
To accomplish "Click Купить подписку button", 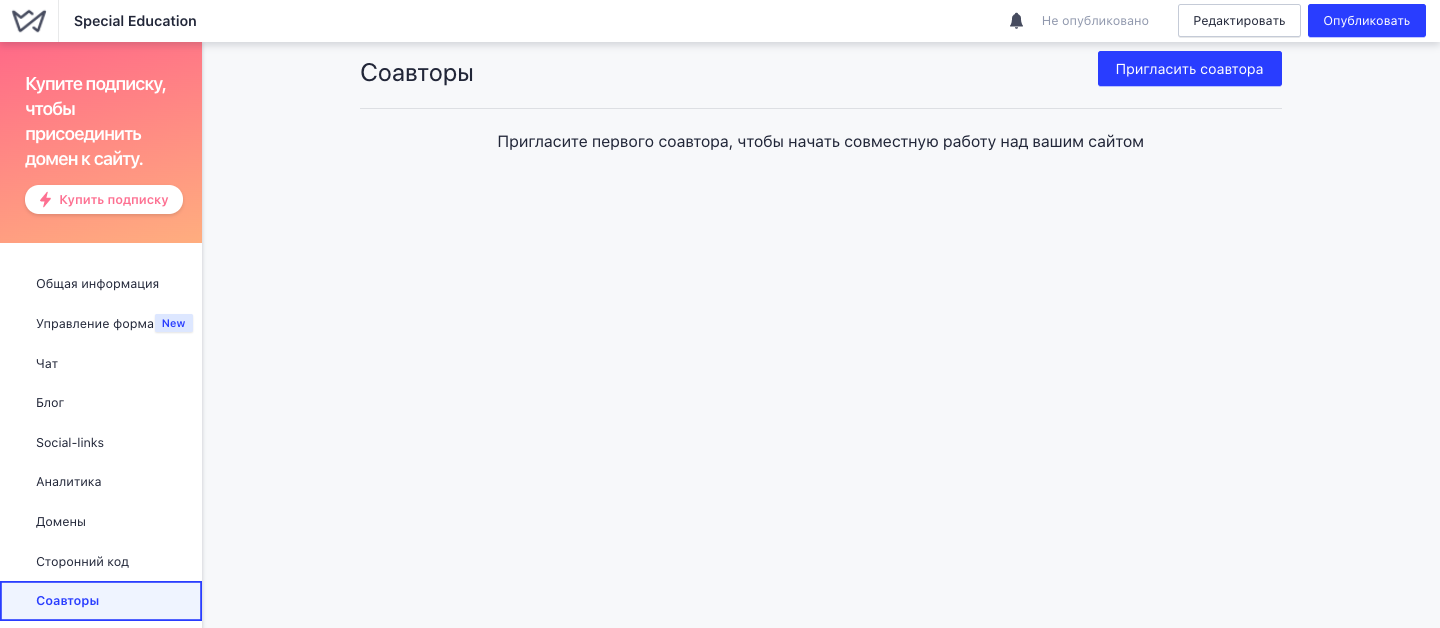I will [x=104, y=199].
